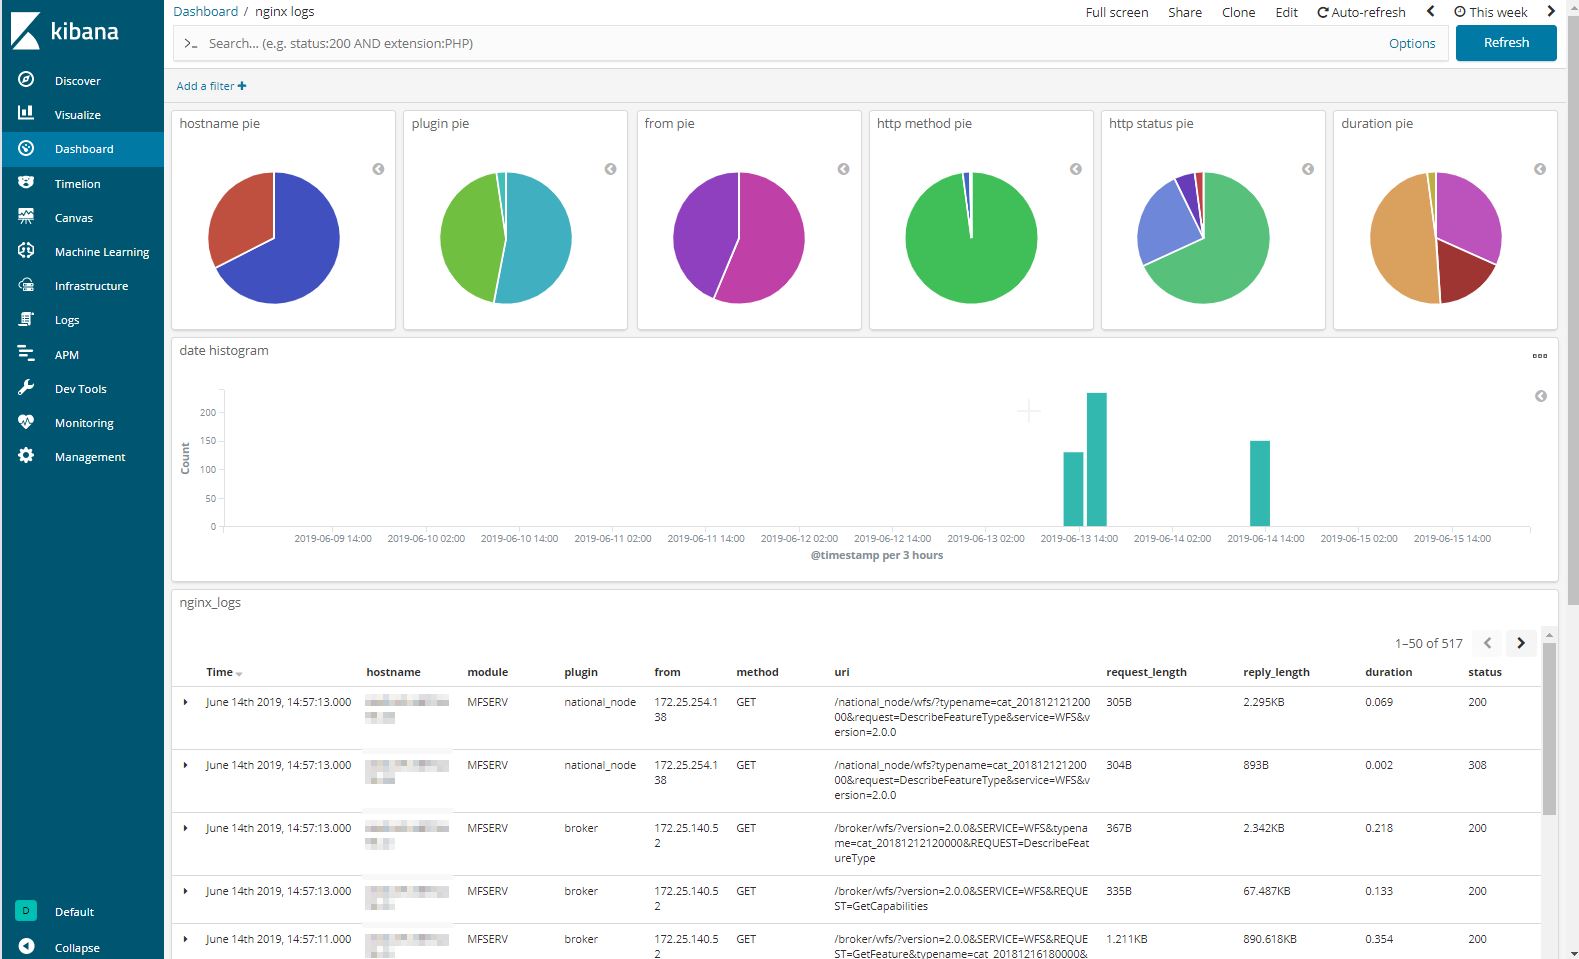The height and width of the screenshot is (959, 1579).
Task: Open the Infrastructure icon
Action: tap(26, 285)
